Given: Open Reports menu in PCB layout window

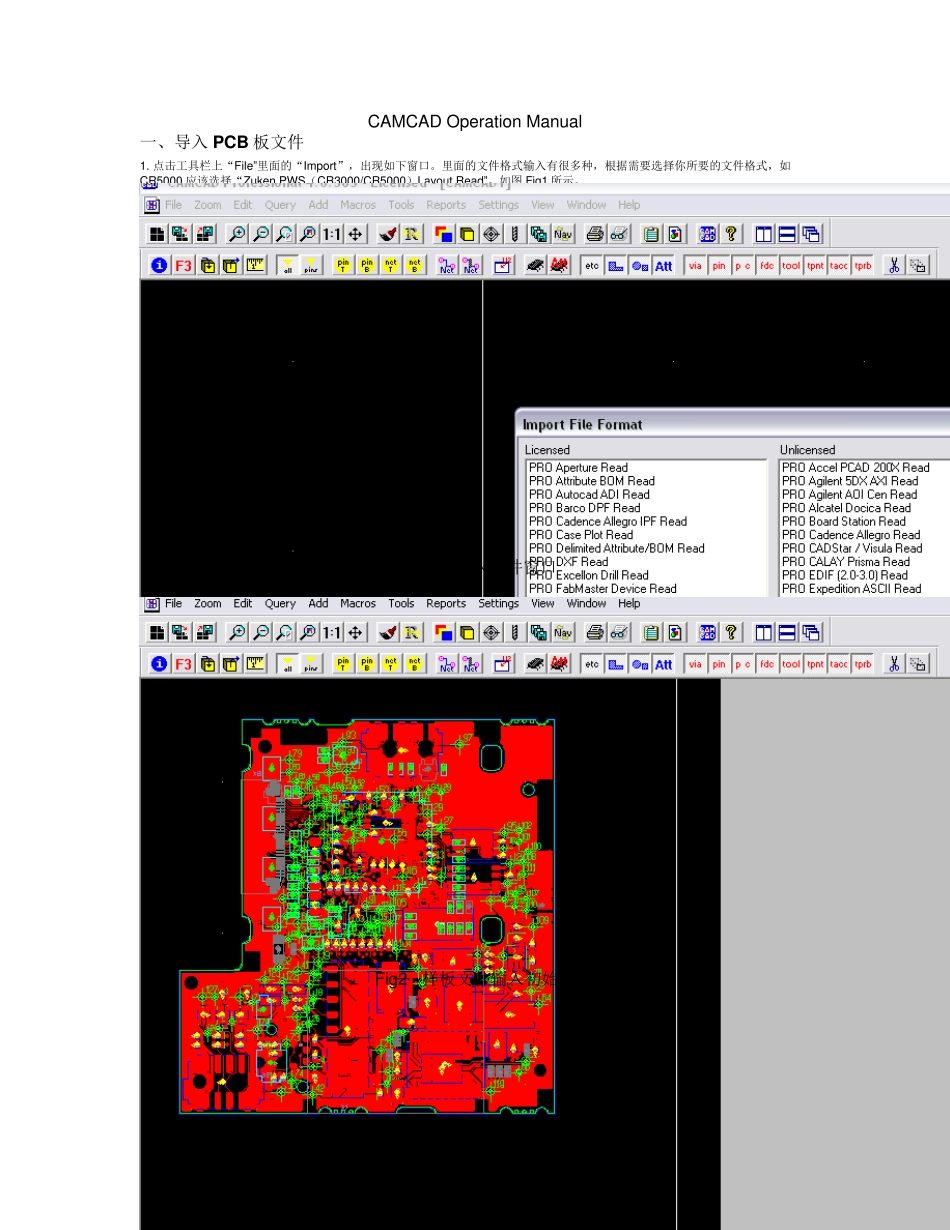Looking at the screenshot, I should [x=446, y=603].
